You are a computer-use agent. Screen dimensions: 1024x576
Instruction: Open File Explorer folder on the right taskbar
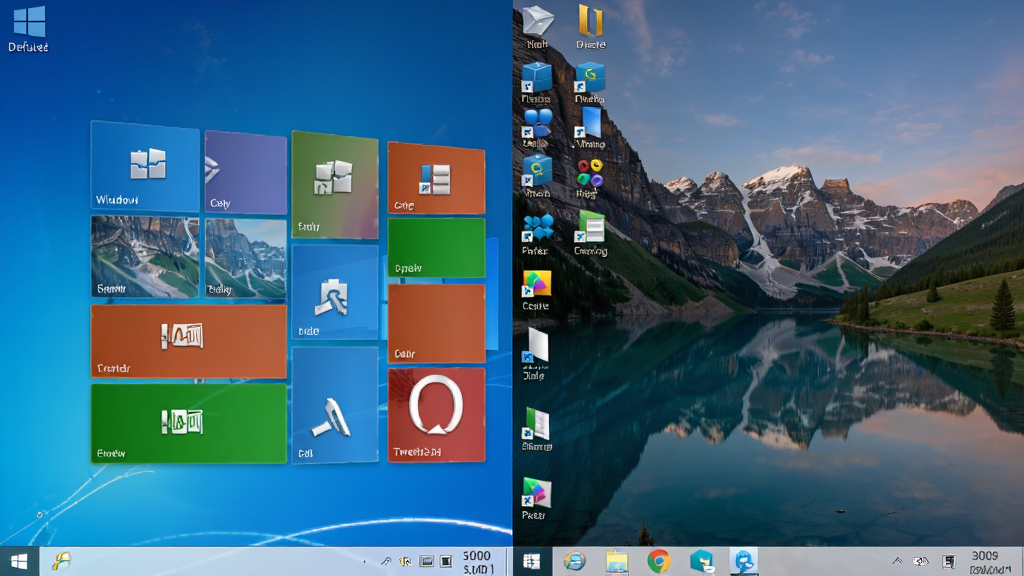(616, 562)
